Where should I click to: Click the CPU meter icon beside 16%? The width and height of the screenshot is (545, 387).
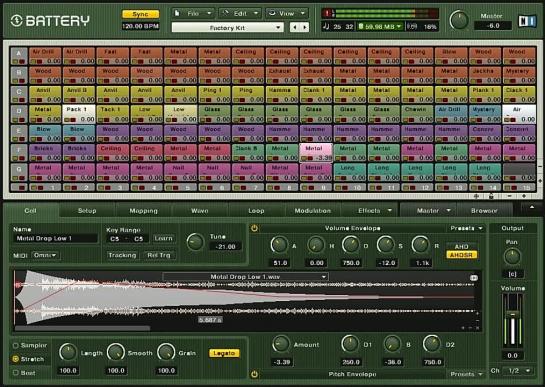412,26
